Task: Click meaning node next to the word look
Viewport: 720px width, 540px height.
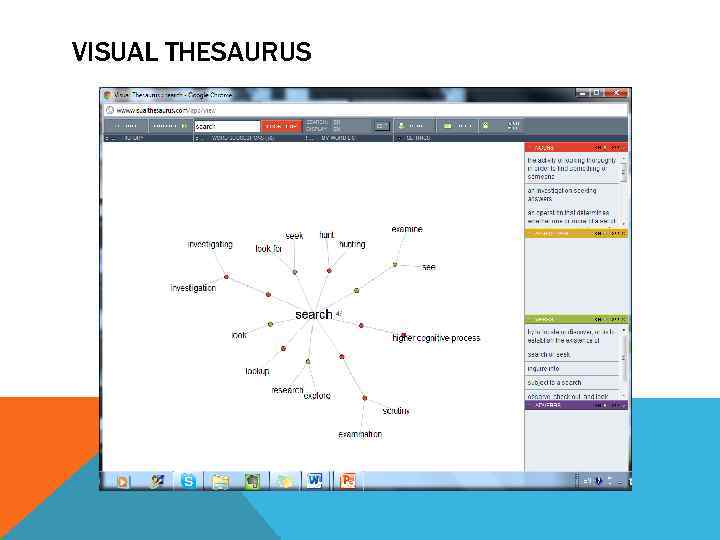Action: (x=270, y=324)
